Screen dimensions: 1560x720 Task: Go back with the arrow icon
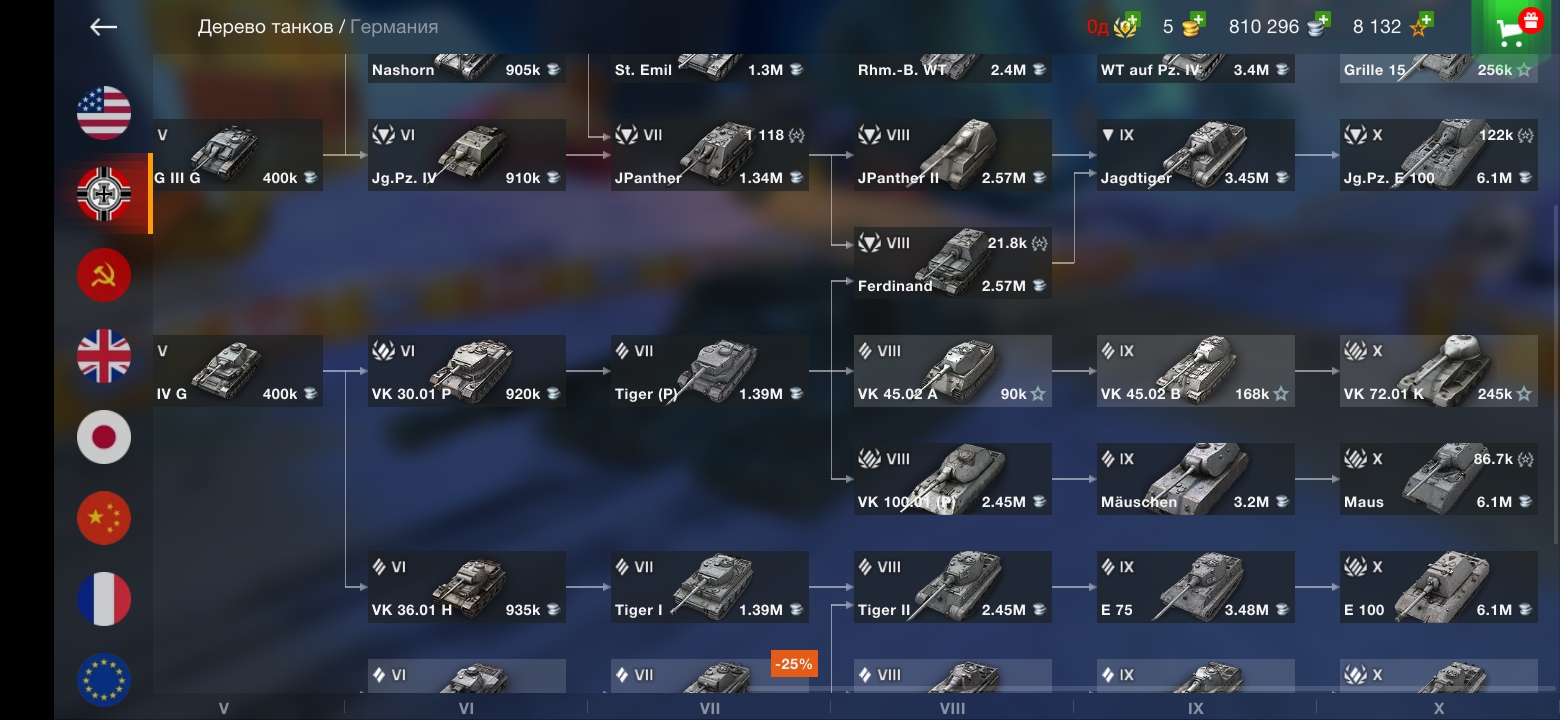pos(104,27)
